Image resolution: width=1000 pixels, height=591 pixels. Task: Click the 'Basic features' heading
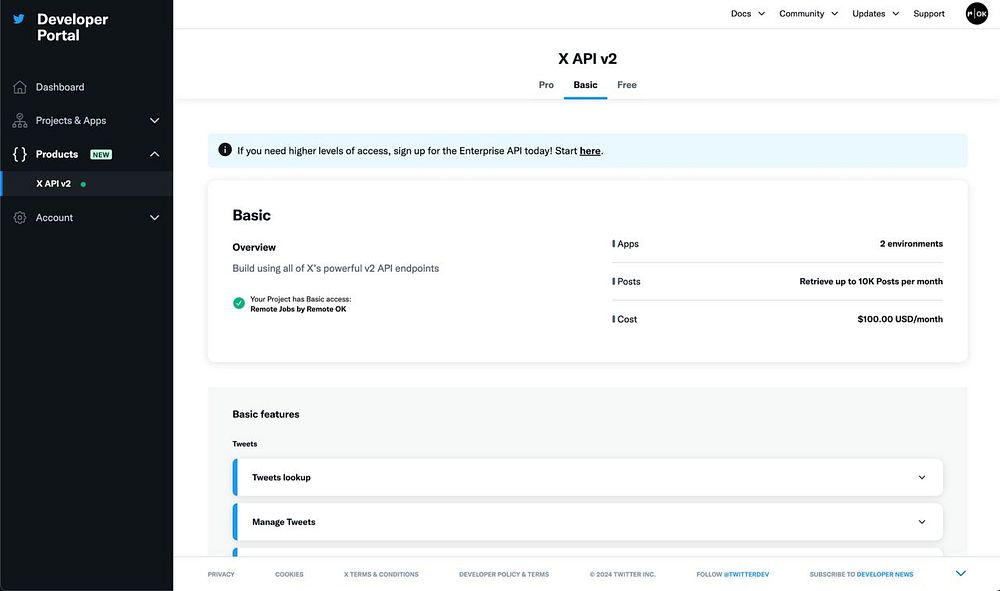click(266, 414)
